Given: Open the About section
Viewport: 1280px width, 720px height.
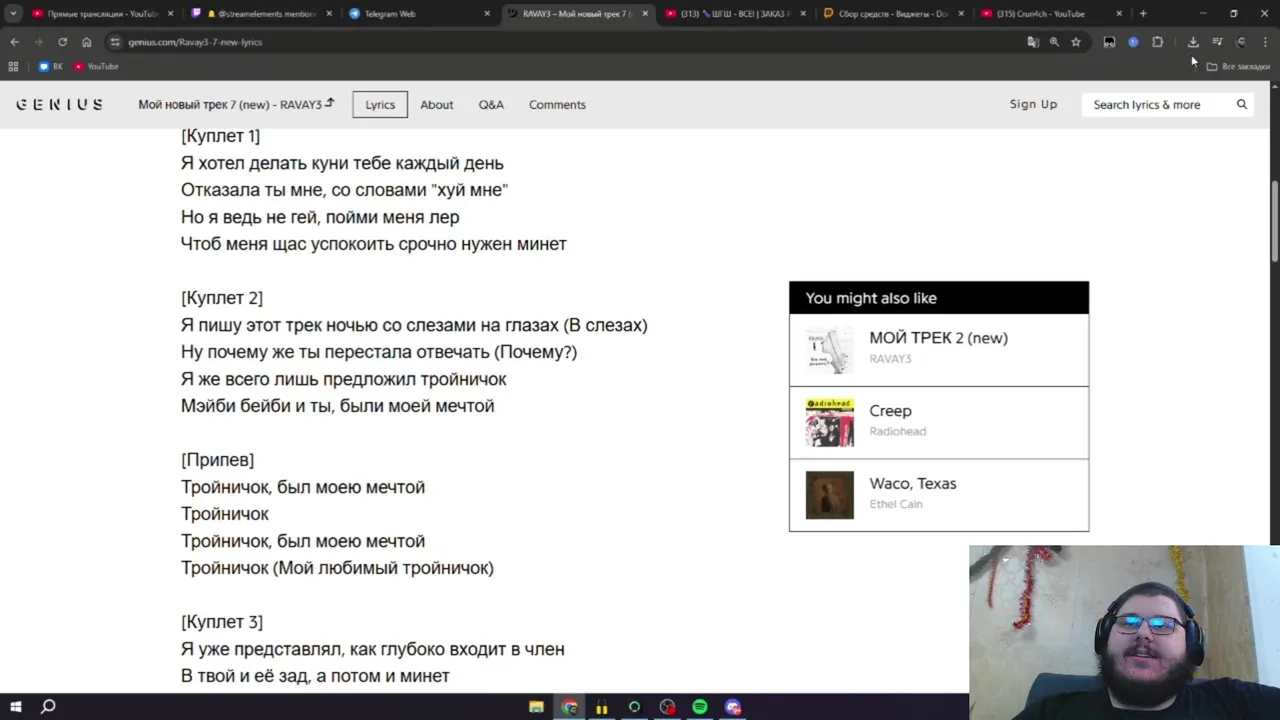Looking at the screenshot, I should [x=436, y=104].
